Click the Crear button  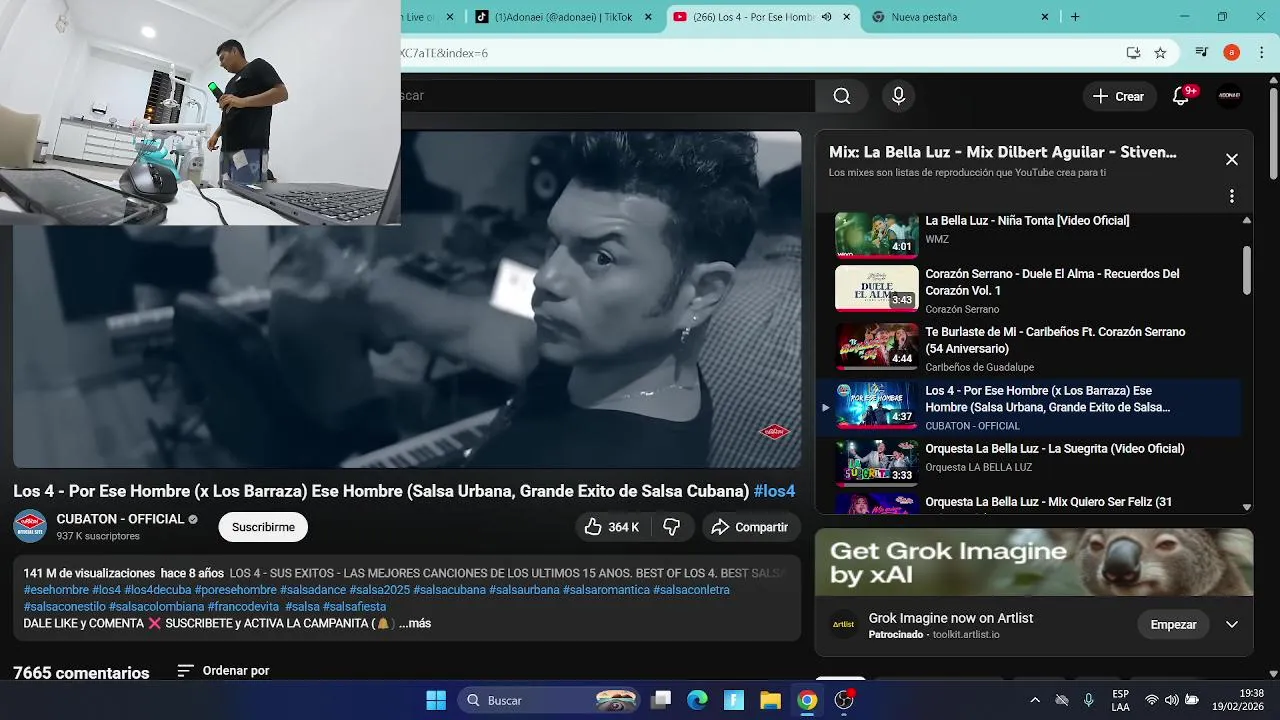click(x=1118, y=96)
